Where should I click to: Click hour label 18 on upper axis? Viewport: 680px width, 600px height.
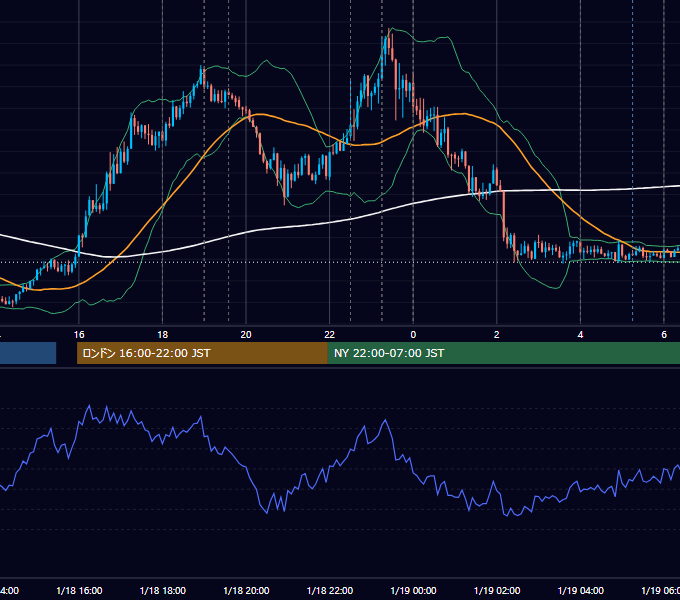pos(163,335)
